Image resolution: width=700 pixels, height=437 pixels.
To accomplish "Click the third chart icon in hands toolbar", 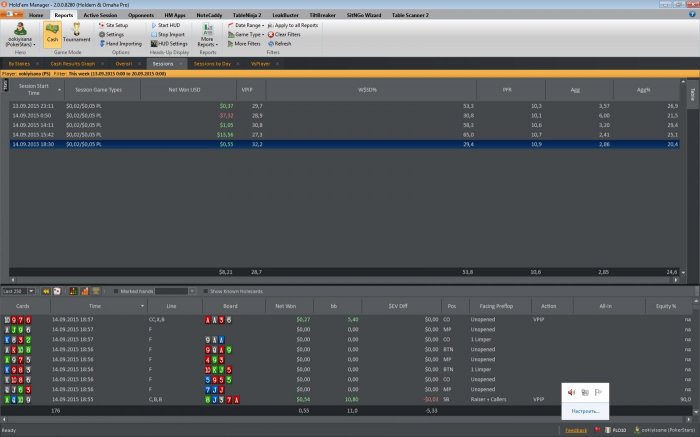I will 96,291.
